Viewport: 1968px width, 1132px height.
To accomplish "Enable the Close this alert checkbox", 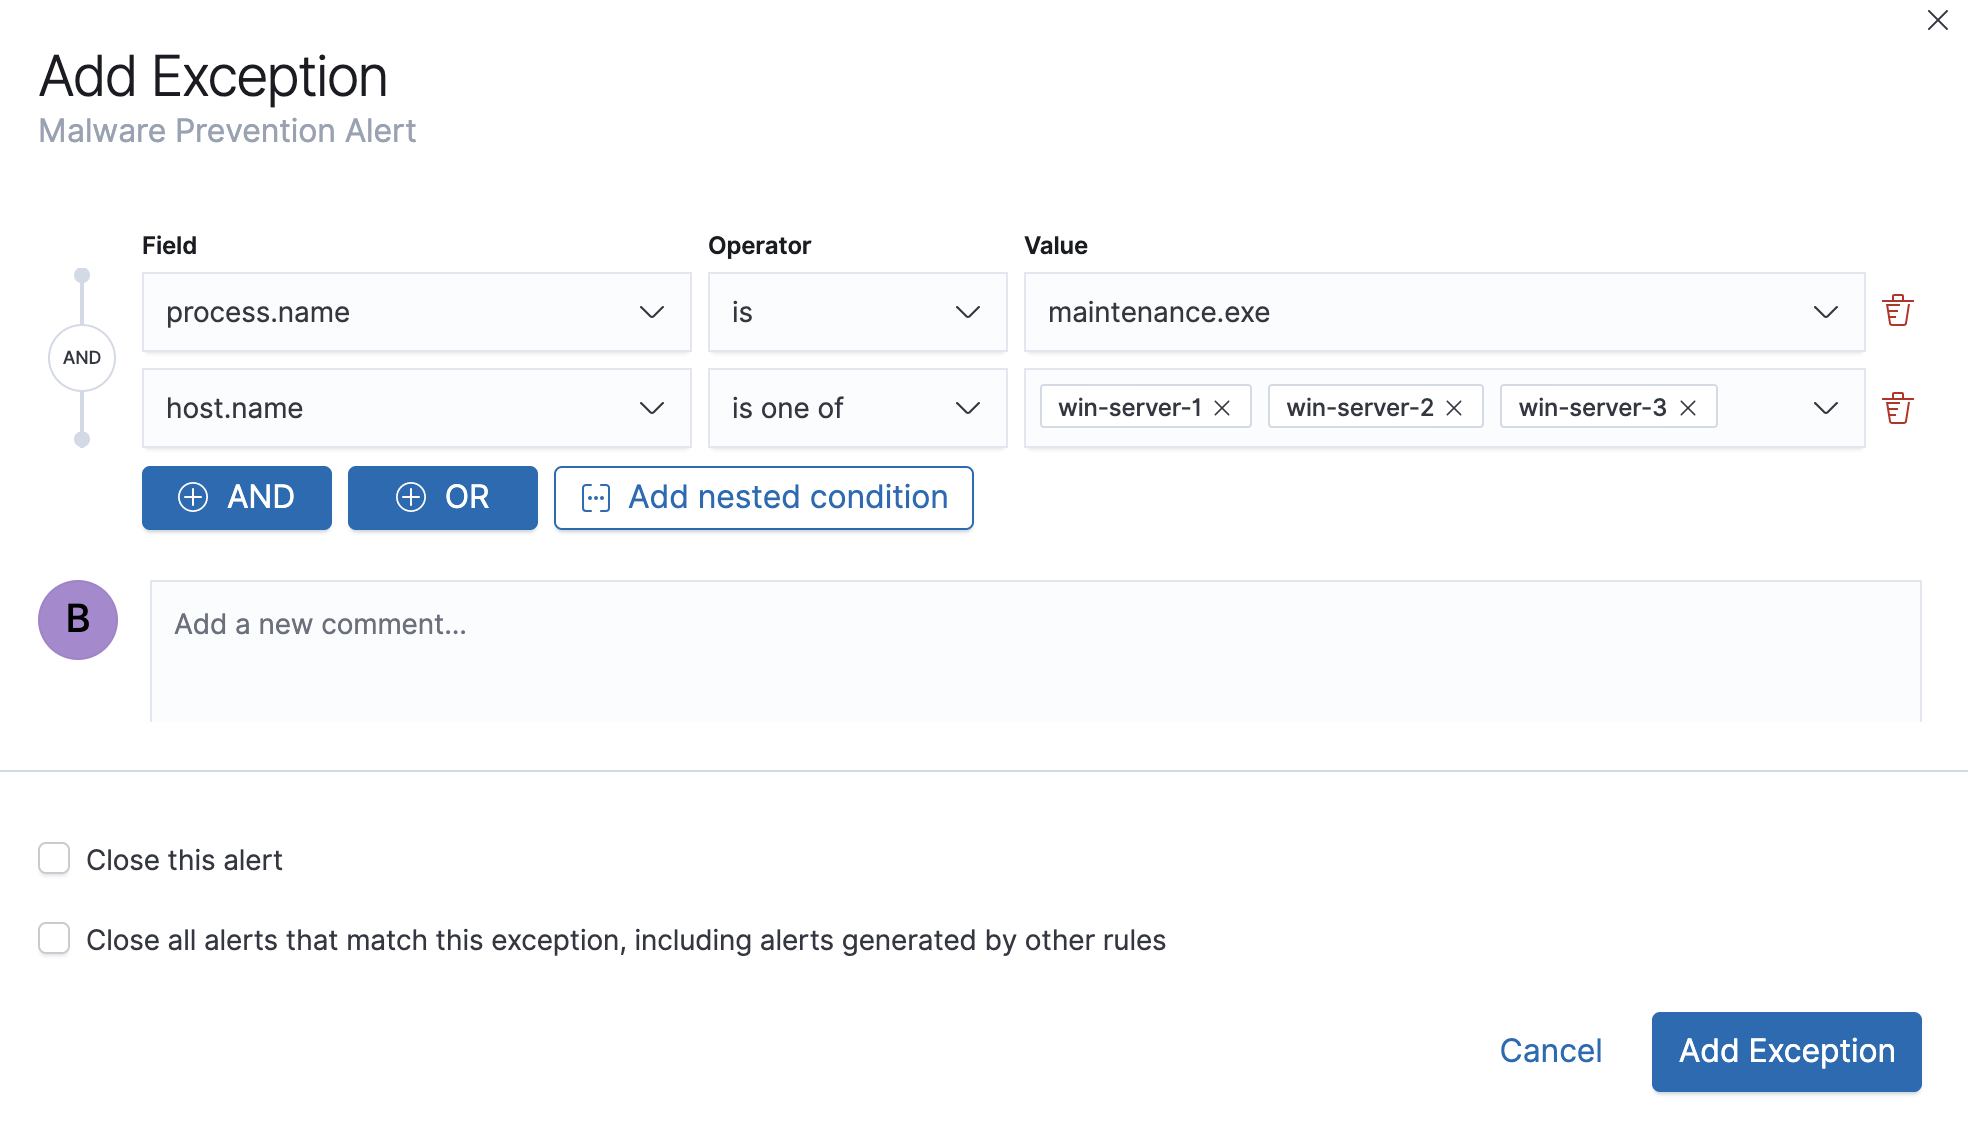I will [54, 858].
